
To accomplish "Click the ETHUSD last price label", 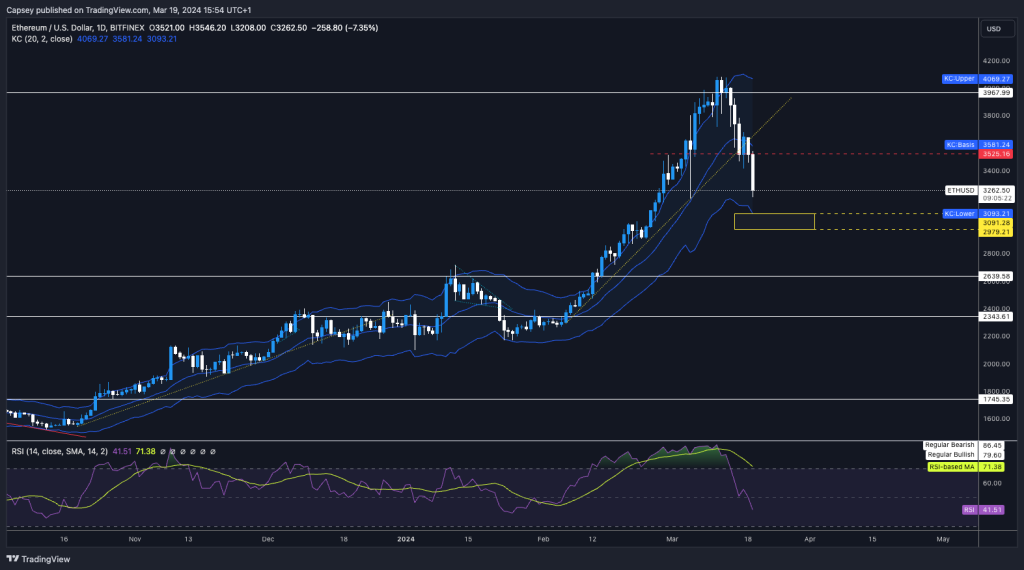I will point(959,190).
